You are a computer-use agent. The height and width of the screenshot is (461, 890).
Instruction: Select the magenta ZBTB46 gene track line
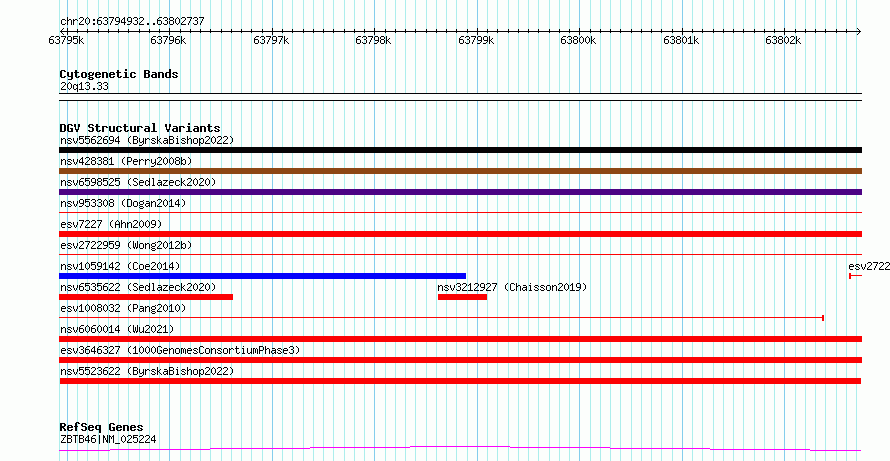click(x=460, y=449)
